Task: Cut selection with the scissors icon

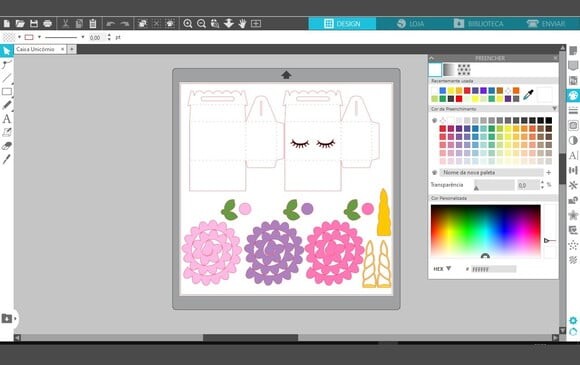Action: coord(65,24)
